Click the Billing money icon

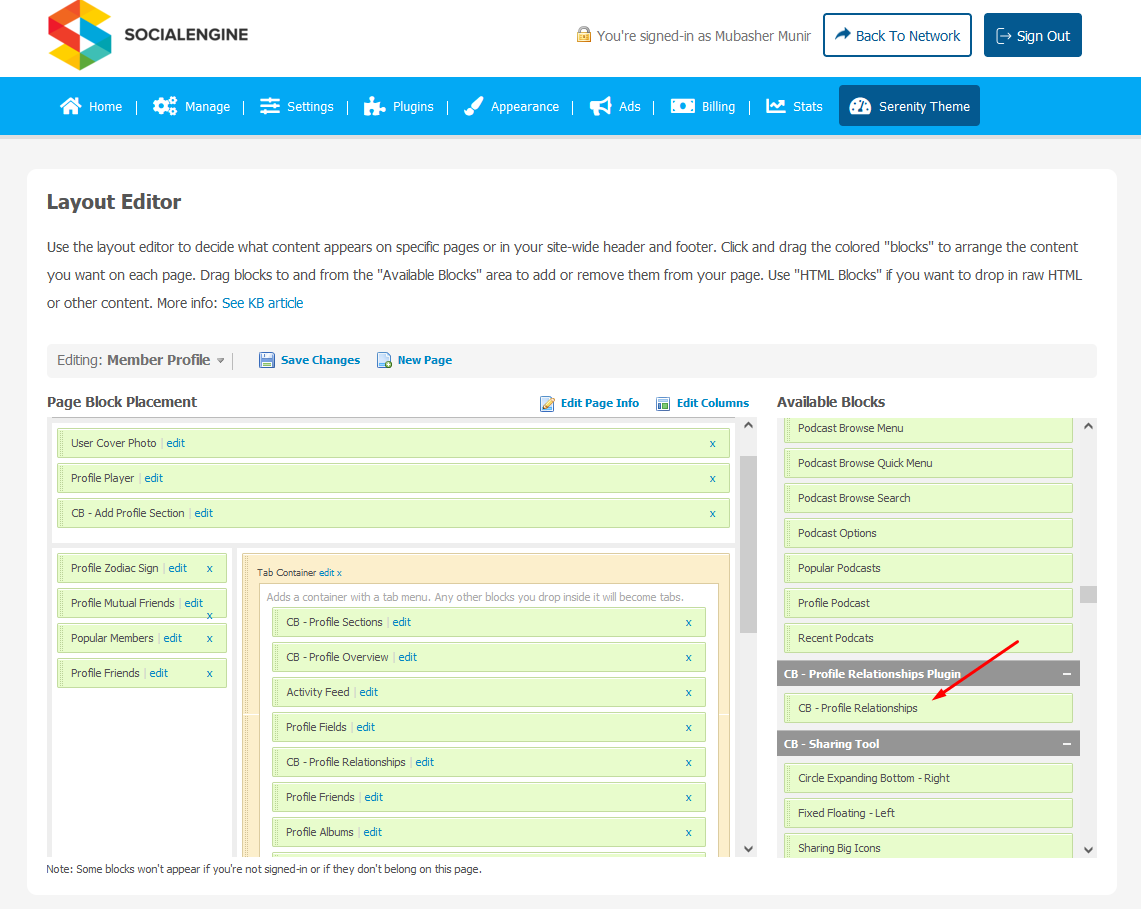[x=683, y=106]
